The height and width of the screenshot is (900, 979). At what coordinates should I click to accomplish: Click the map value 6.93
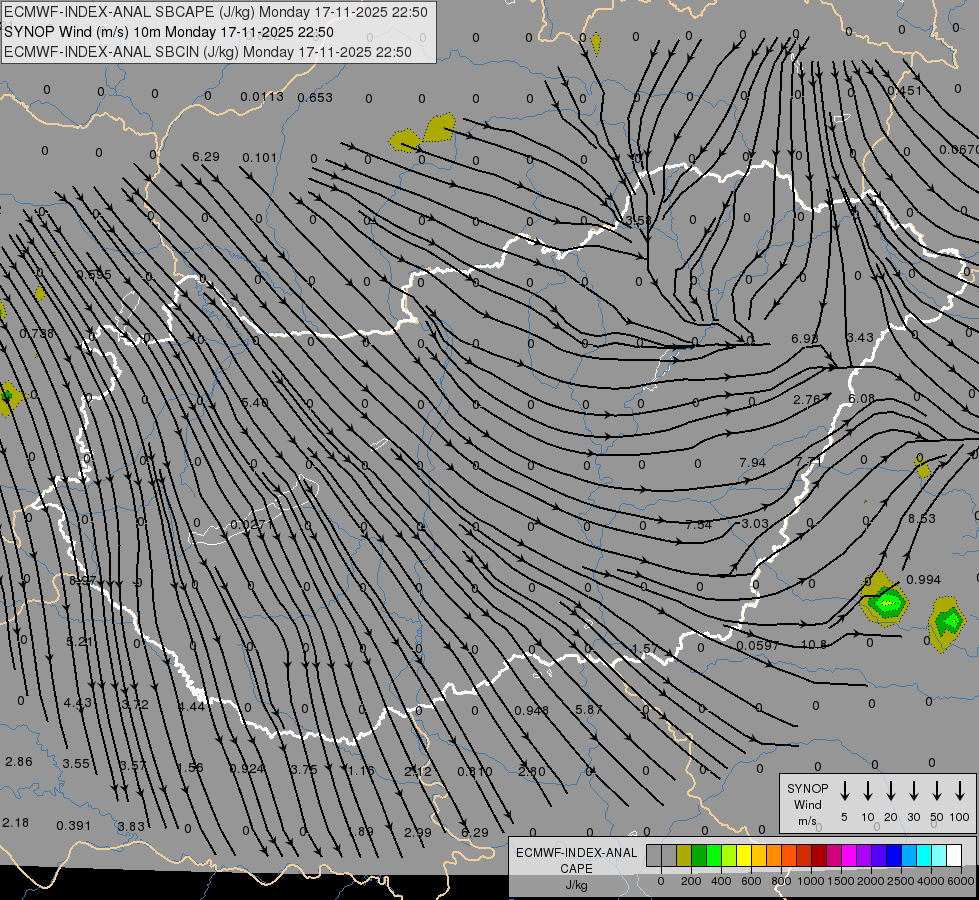pos(804,338)
